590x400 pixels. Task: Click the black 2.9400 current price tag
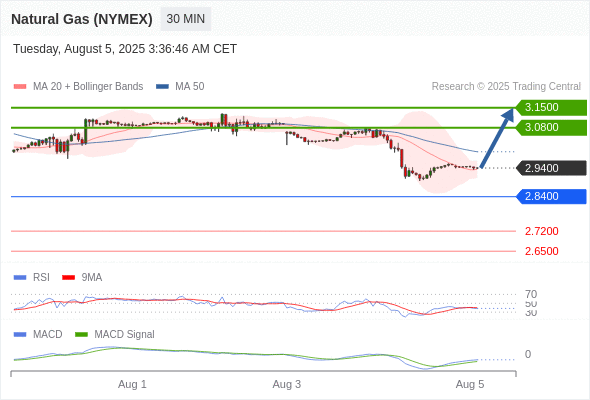[551, 168]
